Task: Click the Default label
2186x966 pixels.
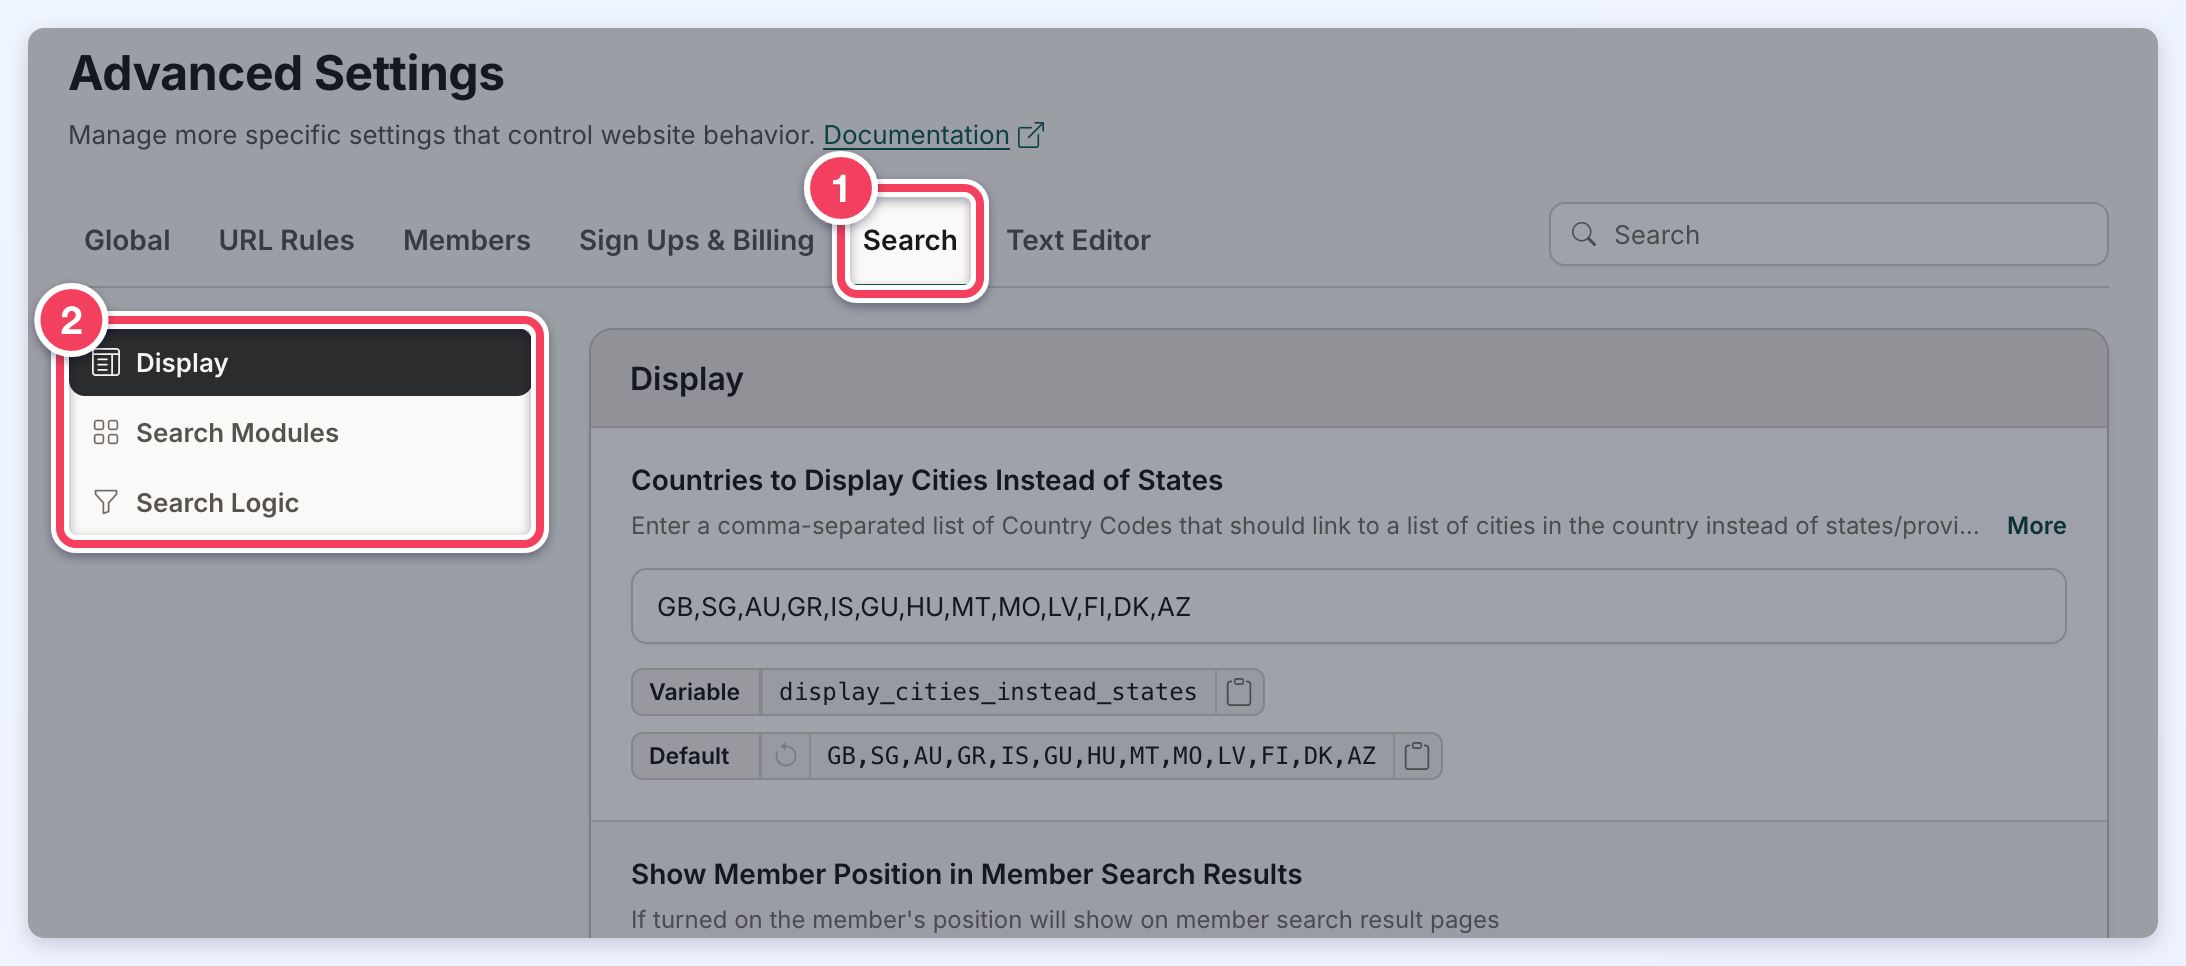Action: pyautogui.click(x=689, y=756)
